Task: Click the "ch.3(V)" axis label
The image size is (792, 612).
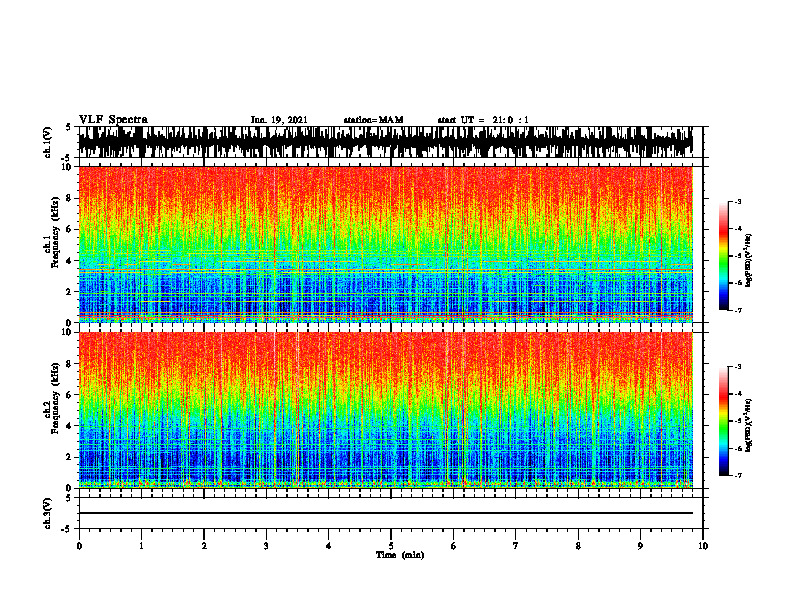Action: click(x=48, y=513)
